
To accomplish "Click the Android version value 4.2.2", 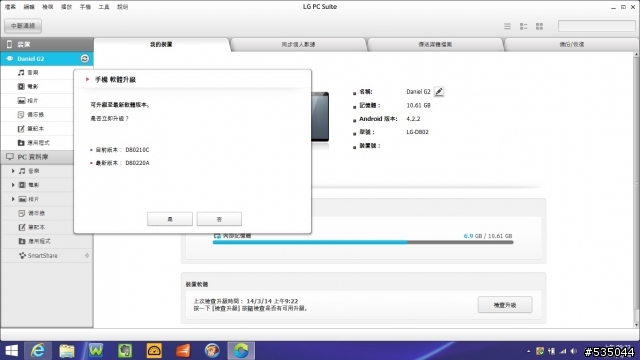I will [413, 119].
